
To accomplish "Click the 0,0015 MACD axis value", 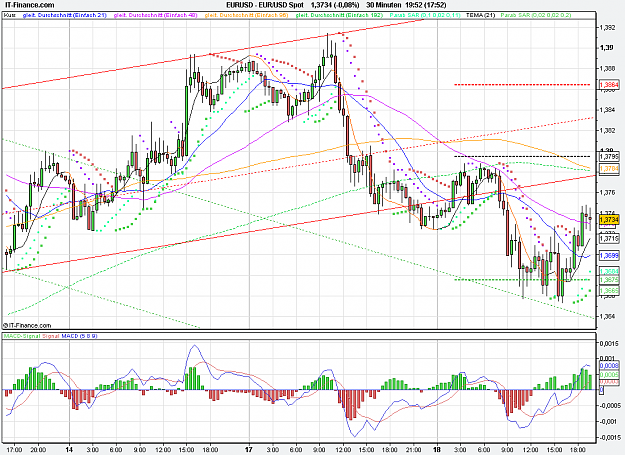I will 609,343.
